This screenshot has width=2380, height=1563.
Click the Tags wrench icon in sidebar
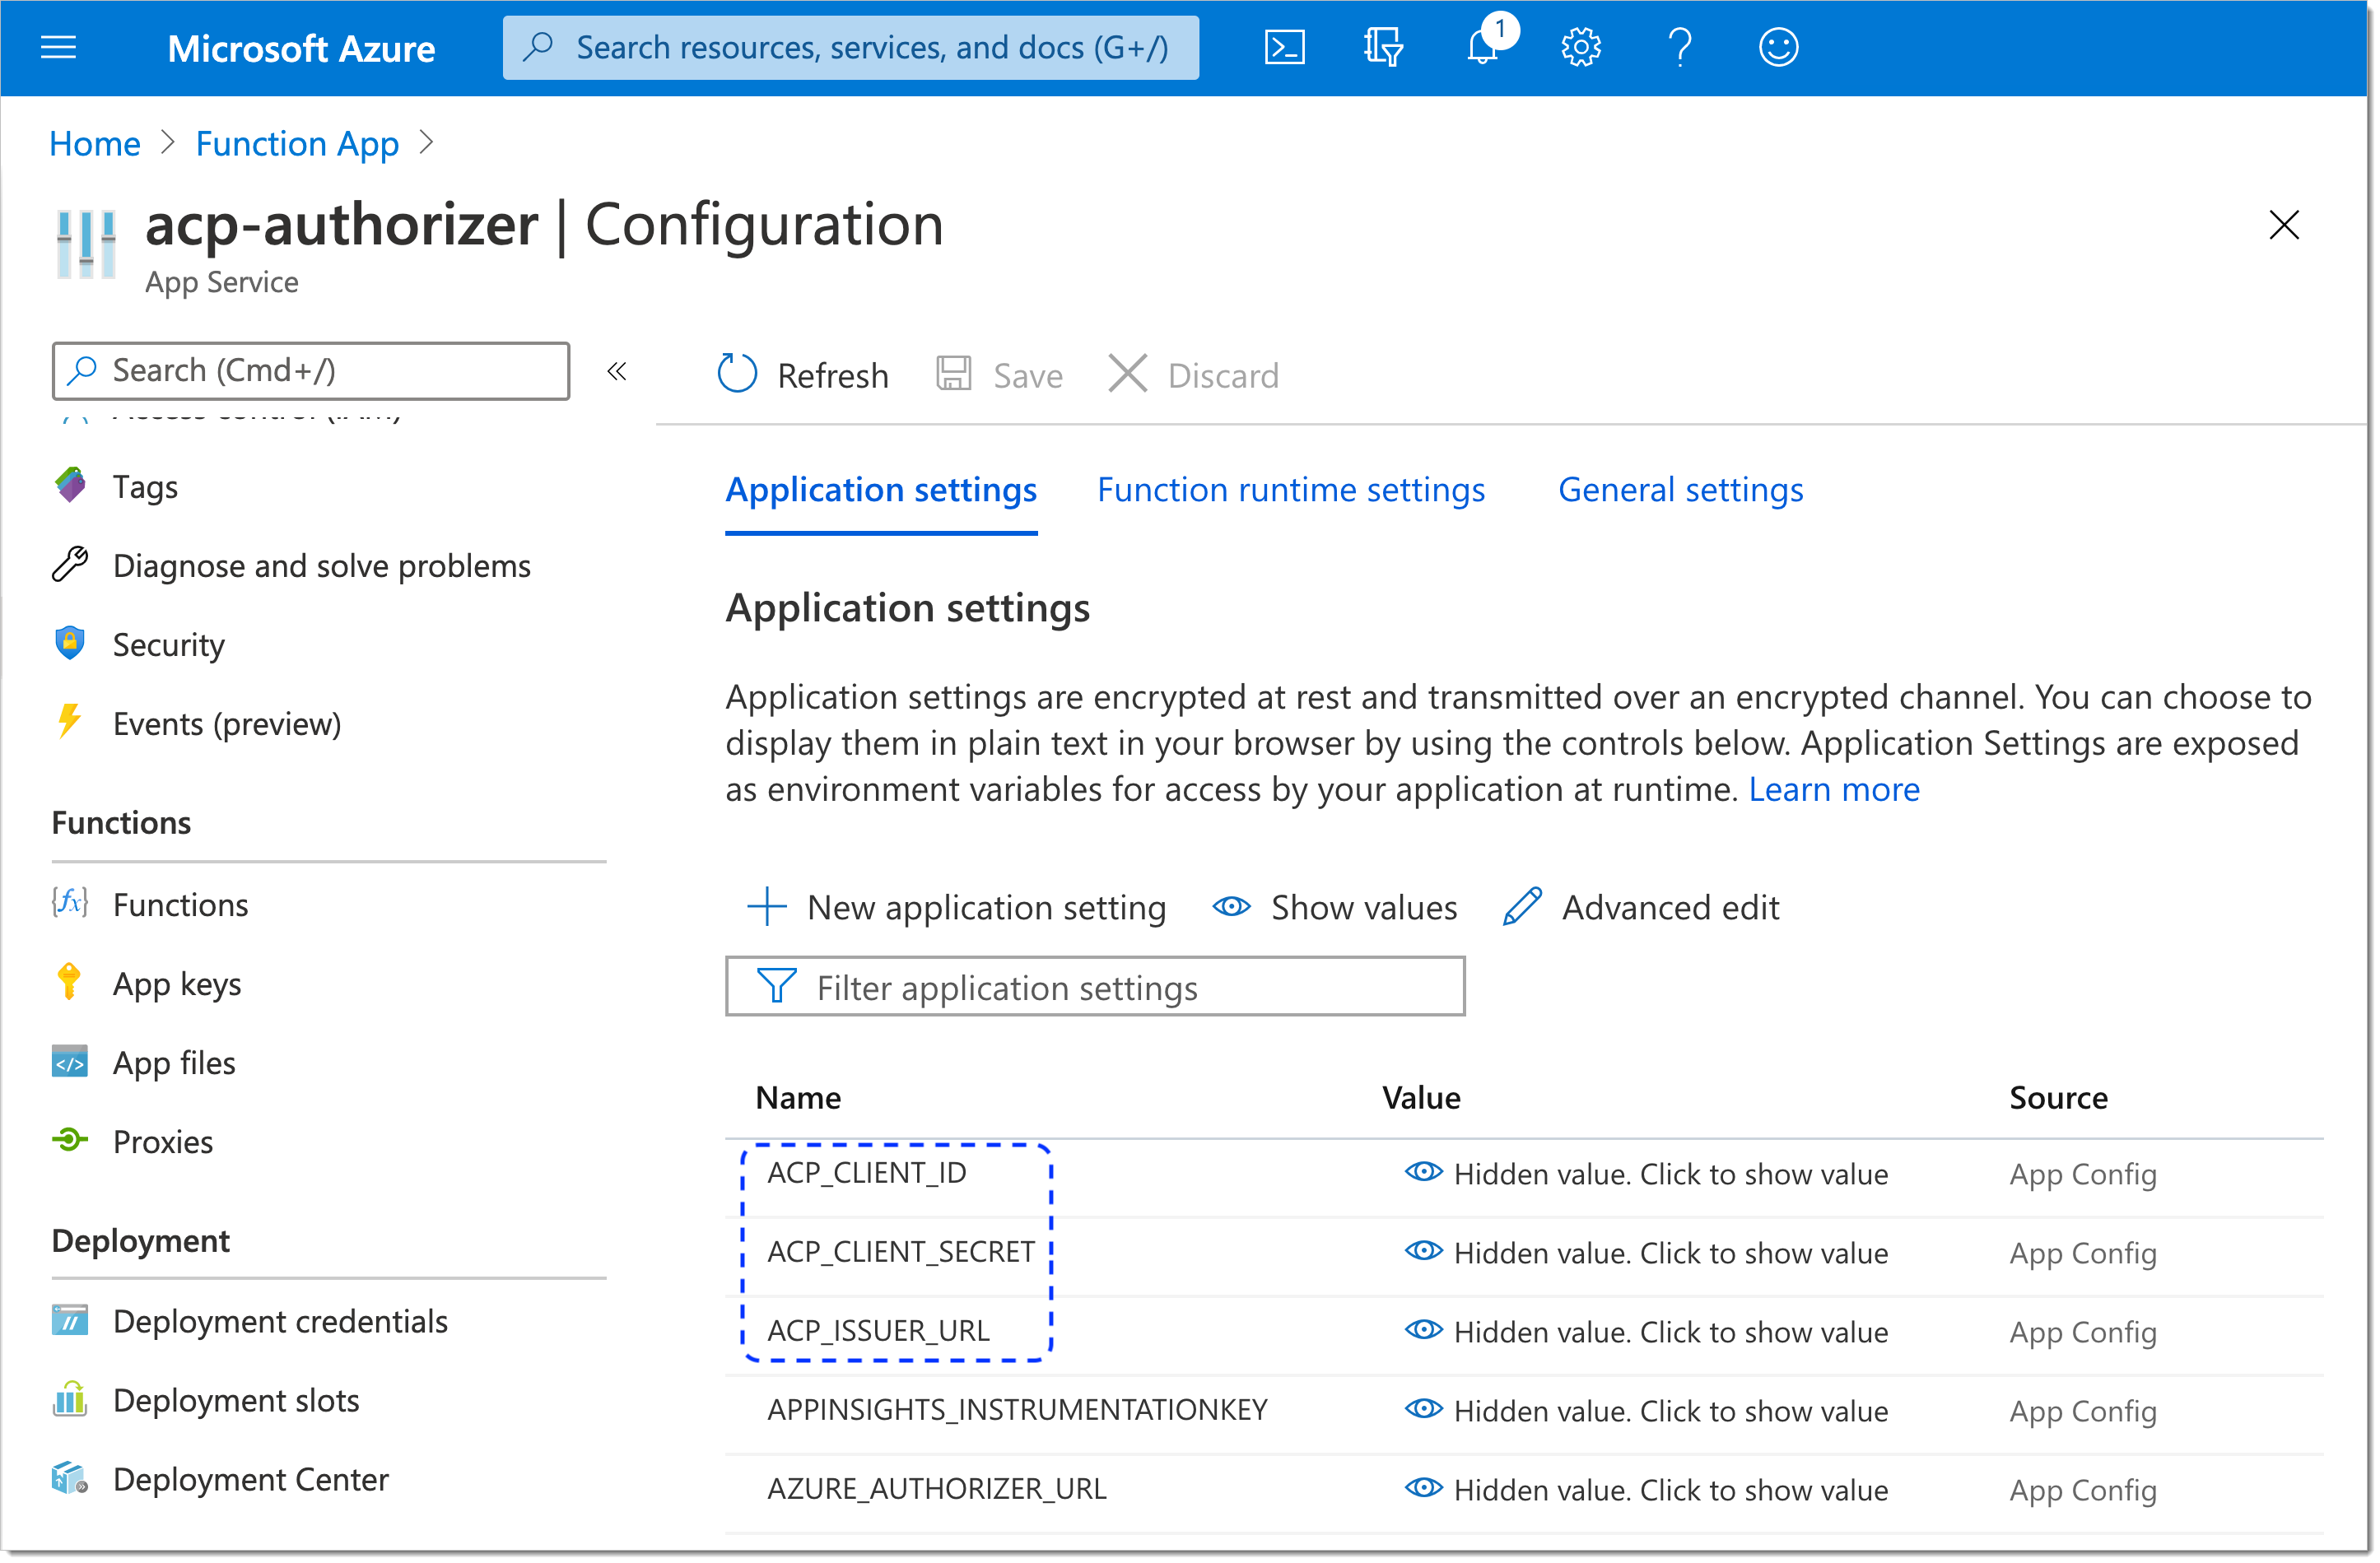(72, 485)
